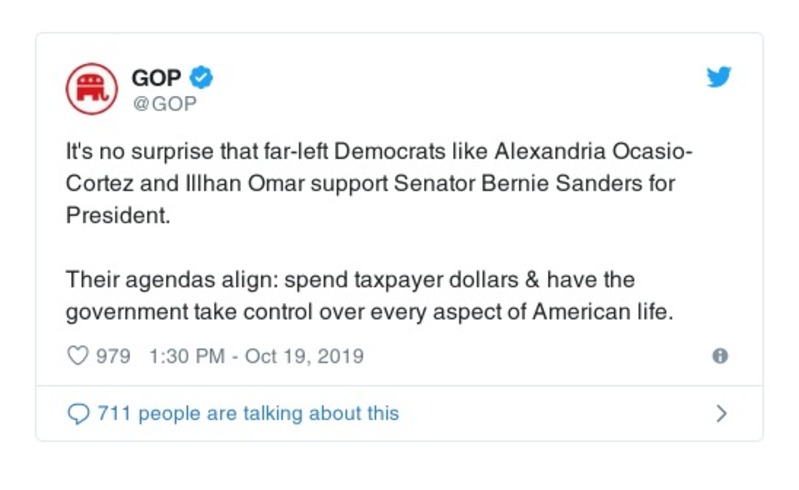Expand conversation with the right chevron arrow
This screenshot has width=799, height=490.
click(722, 413)
